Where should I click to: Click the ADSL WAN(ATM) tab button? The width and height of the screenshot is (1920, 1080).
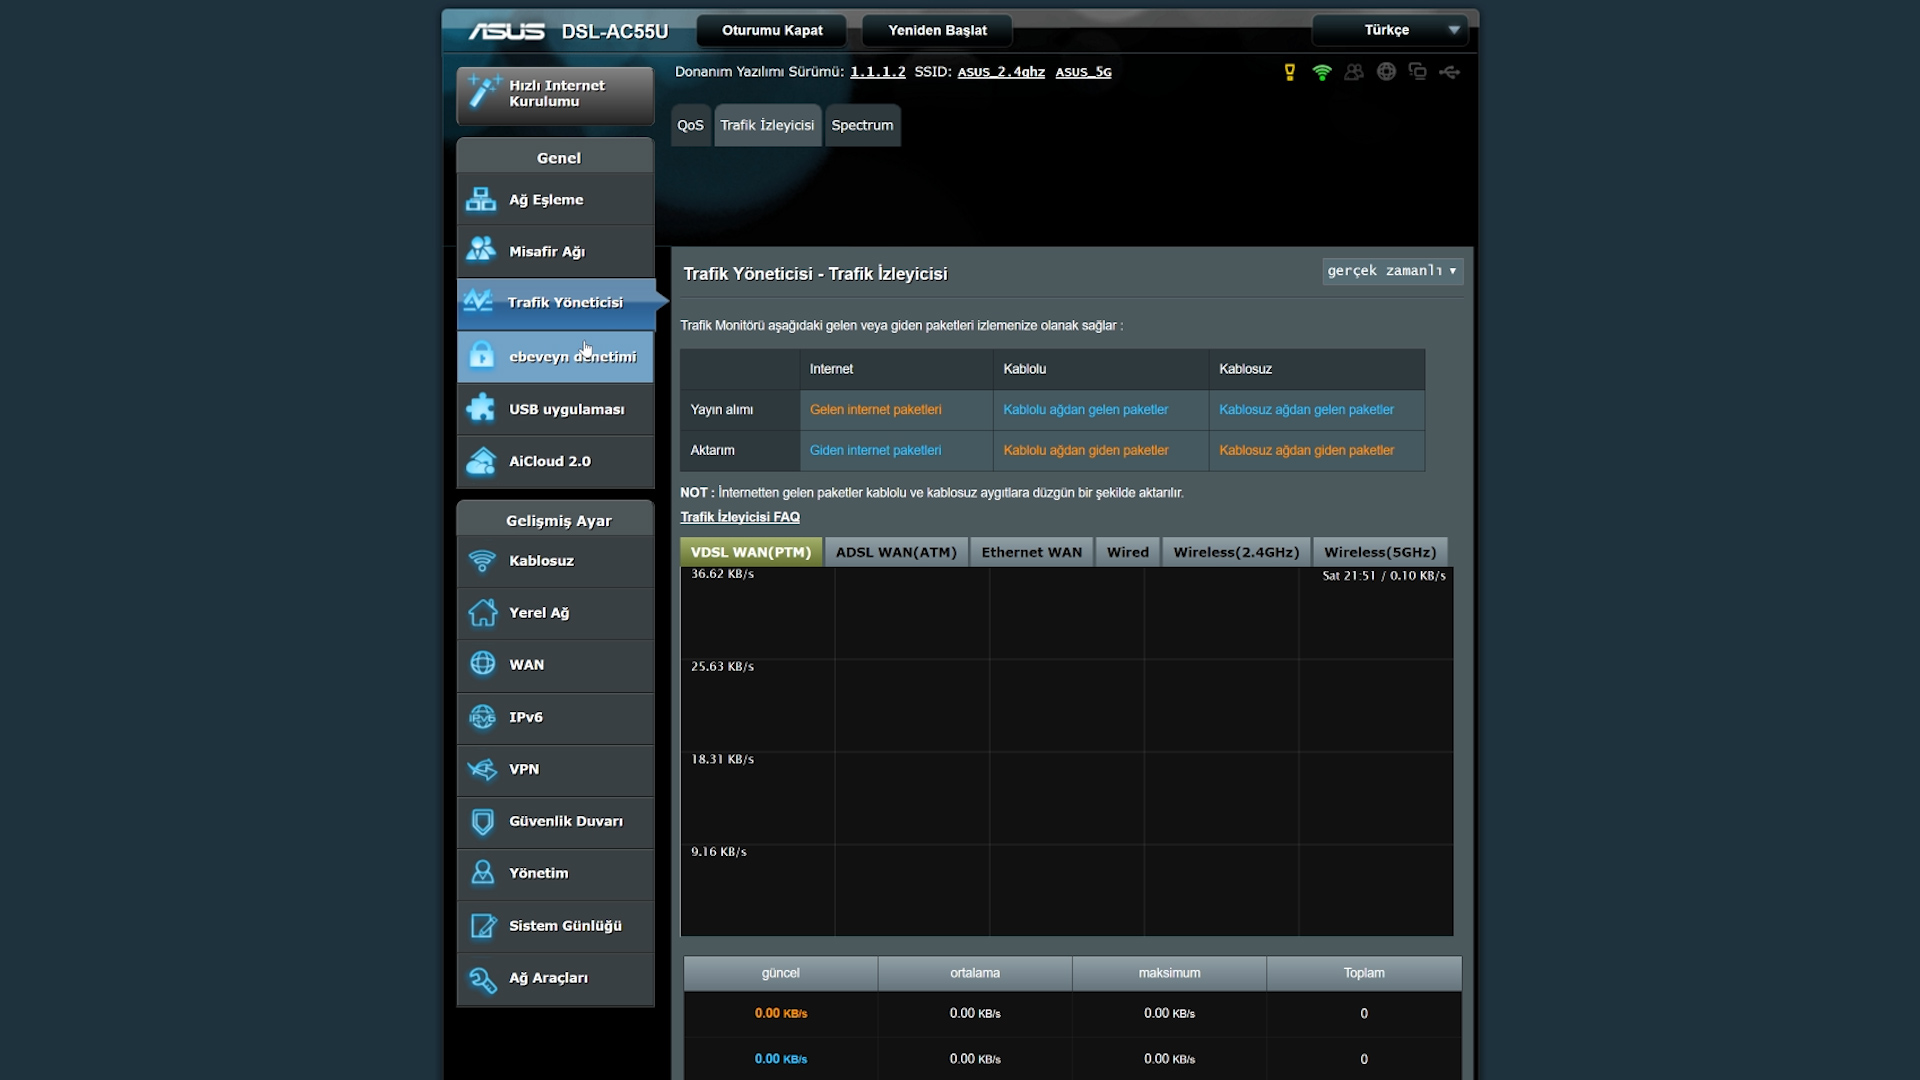point(897,551)
